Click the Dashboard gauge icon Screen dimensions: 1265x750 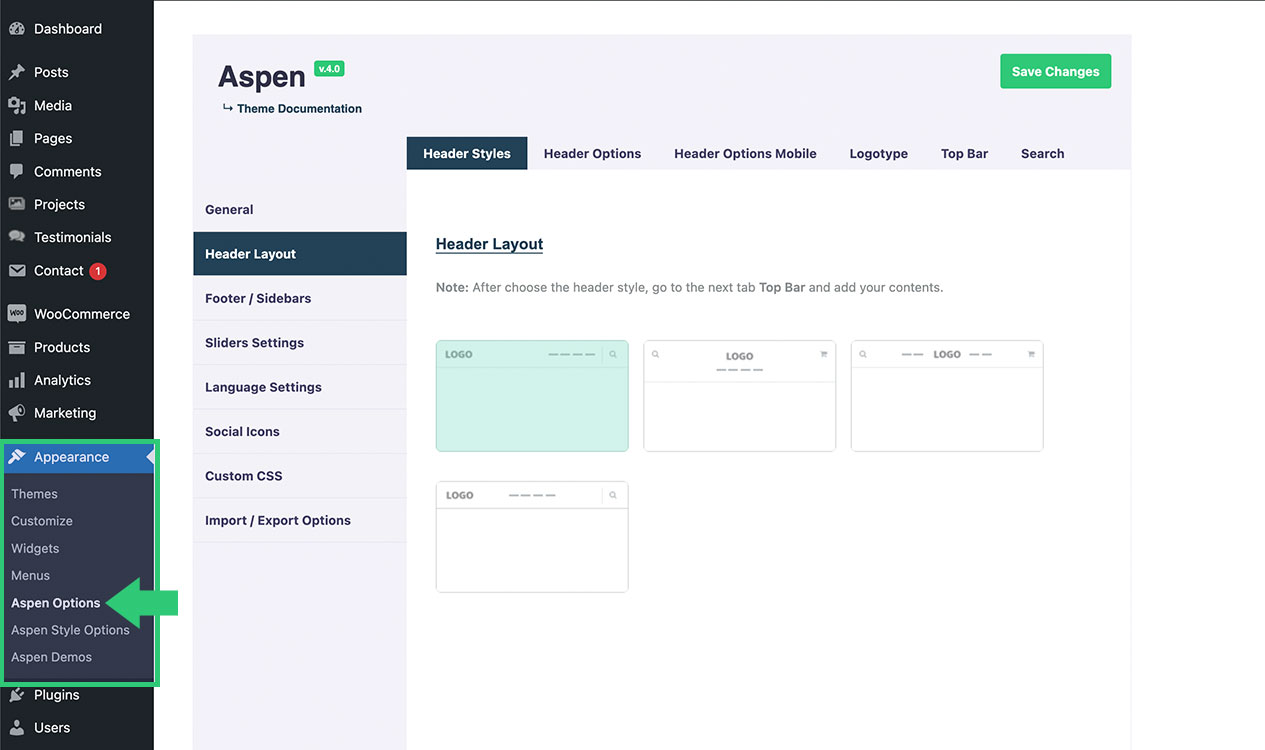(16, 29)
